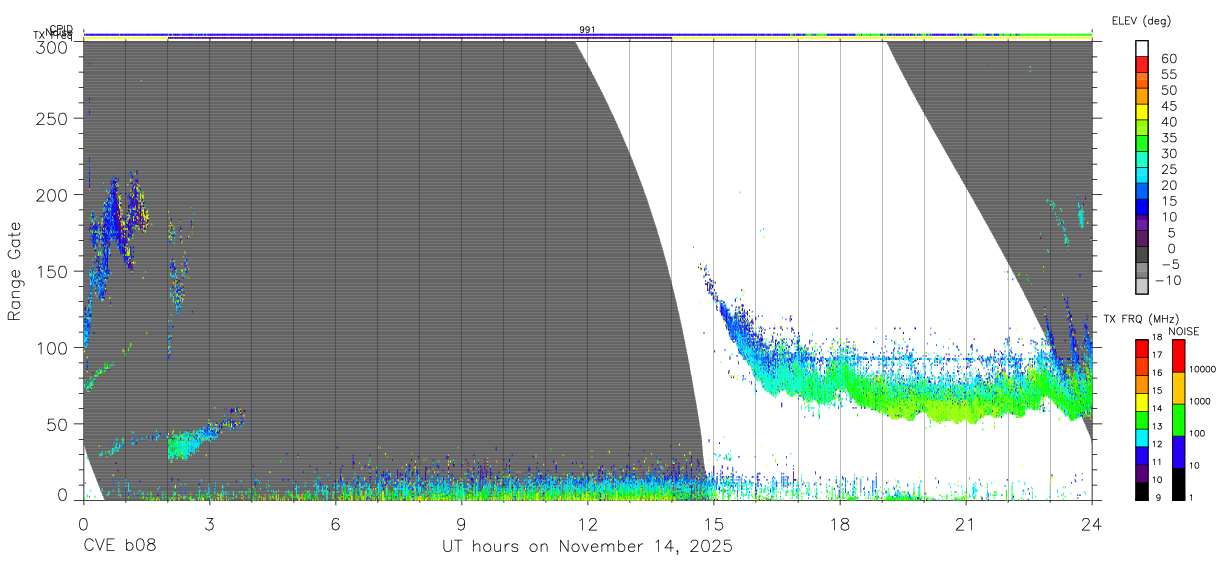This screenshot has height=567, width=1228.
Task: Click the ELEV colorbar label 45
Action: point(1168,106)
